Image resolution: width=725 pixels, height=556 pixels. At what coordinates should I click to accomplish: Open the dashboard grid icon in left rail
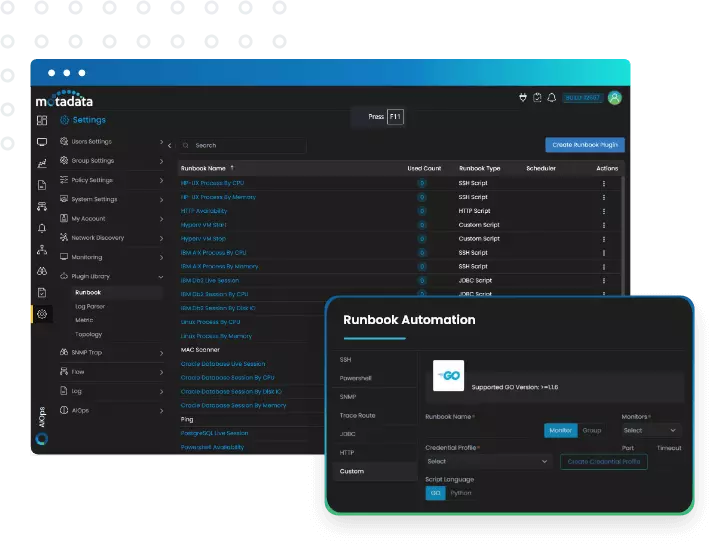(x=42, y=120)
